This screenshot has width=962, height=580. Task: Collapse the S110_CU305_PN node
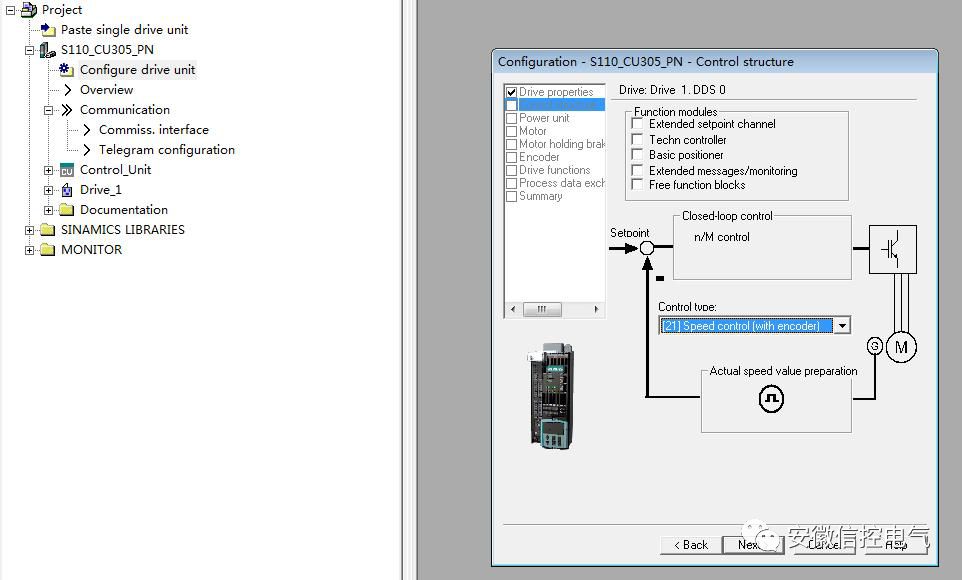pyautogui.click(x=29, y=50)
